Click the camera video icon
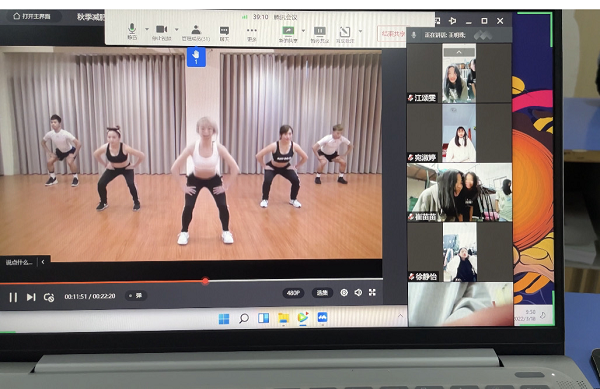 click(x=161, y=32)
